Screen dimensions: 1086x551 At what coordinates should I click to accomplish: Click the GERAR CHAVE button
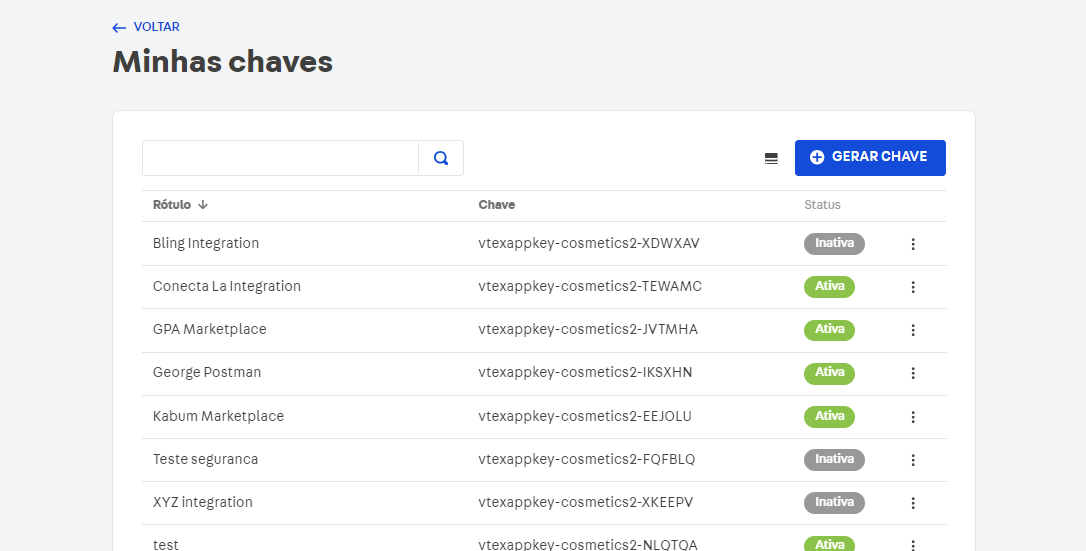click(870, 158)
